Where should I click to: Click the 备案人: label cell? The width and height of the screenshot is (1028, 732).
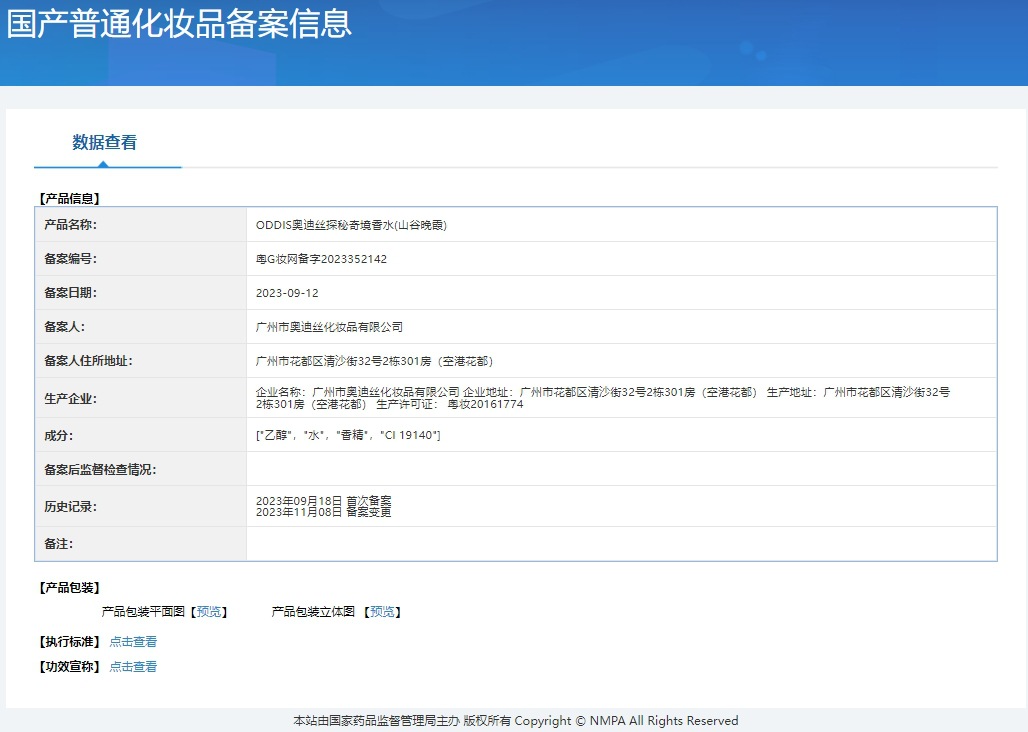point(140,327)
